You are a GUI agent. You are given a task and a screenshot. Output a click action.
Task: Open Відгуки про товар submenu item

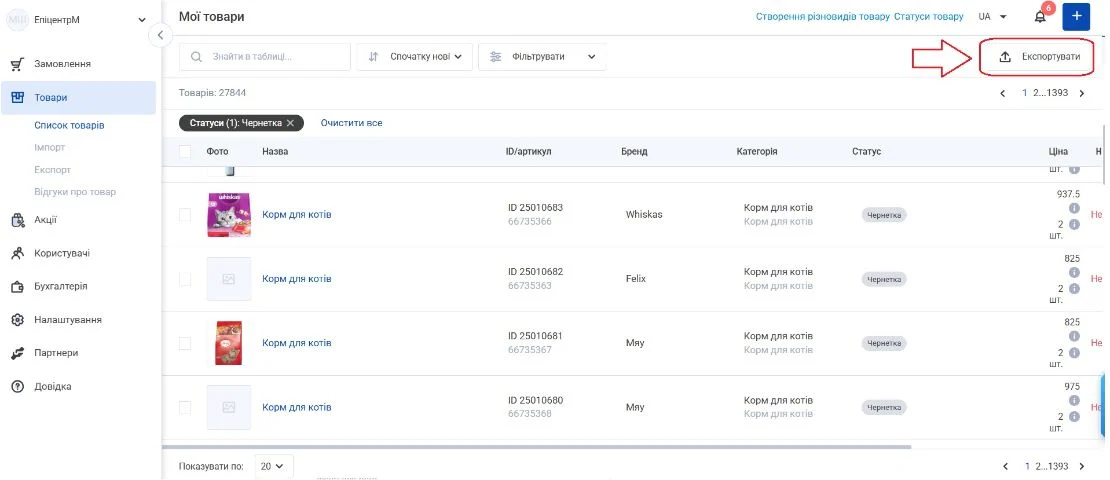75,192
